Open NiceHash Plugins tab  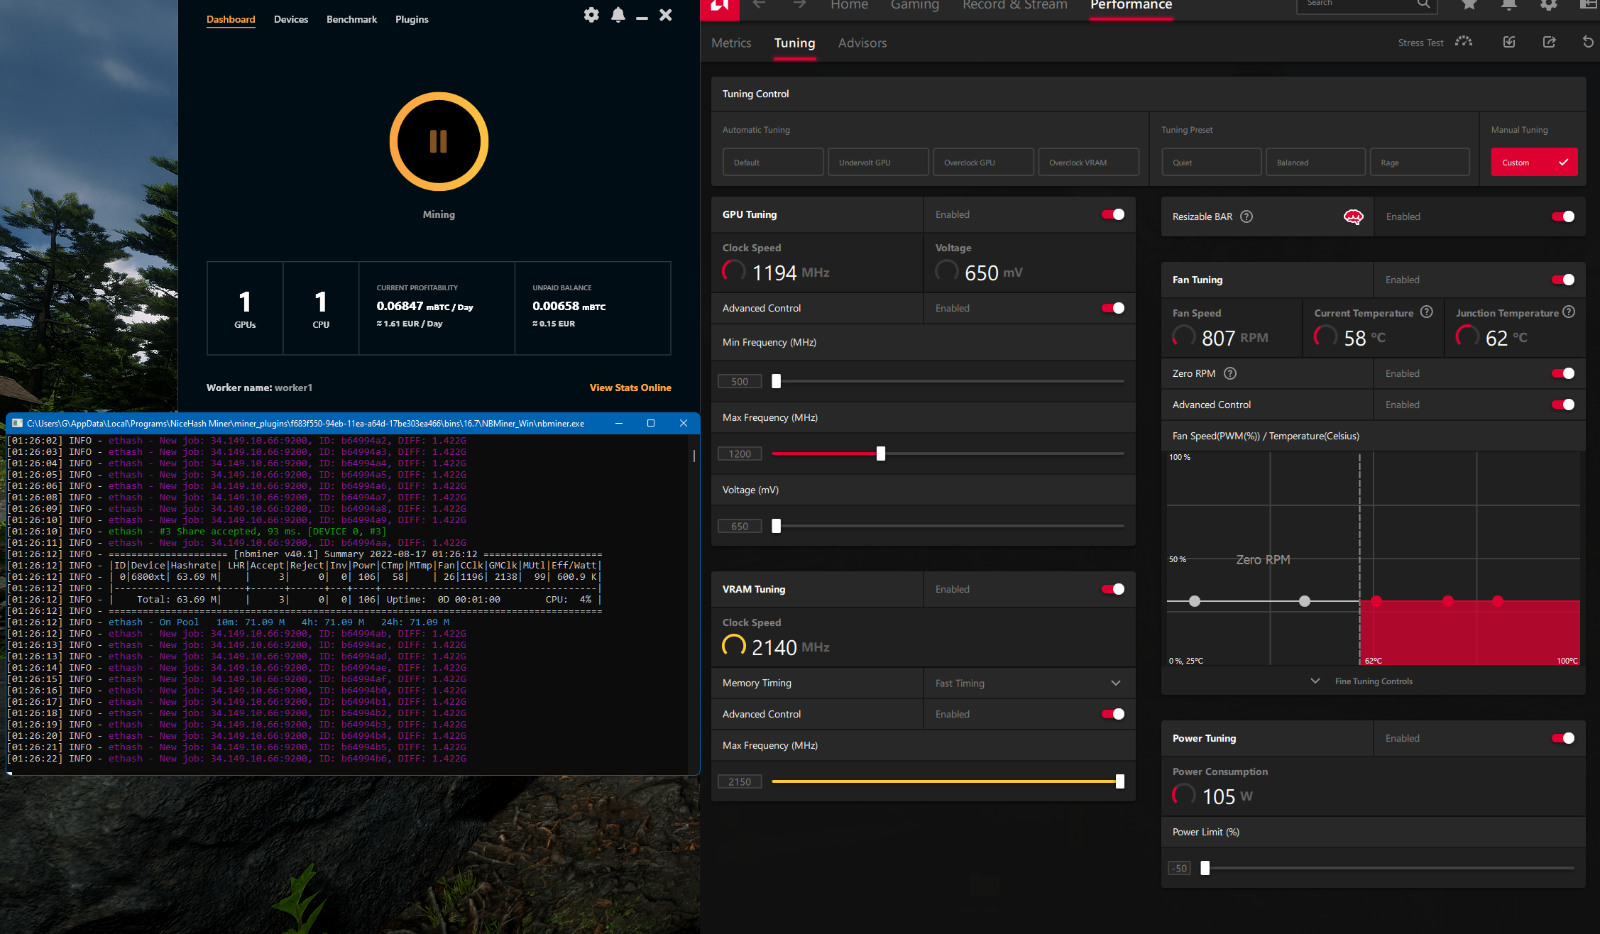point(412,19)
